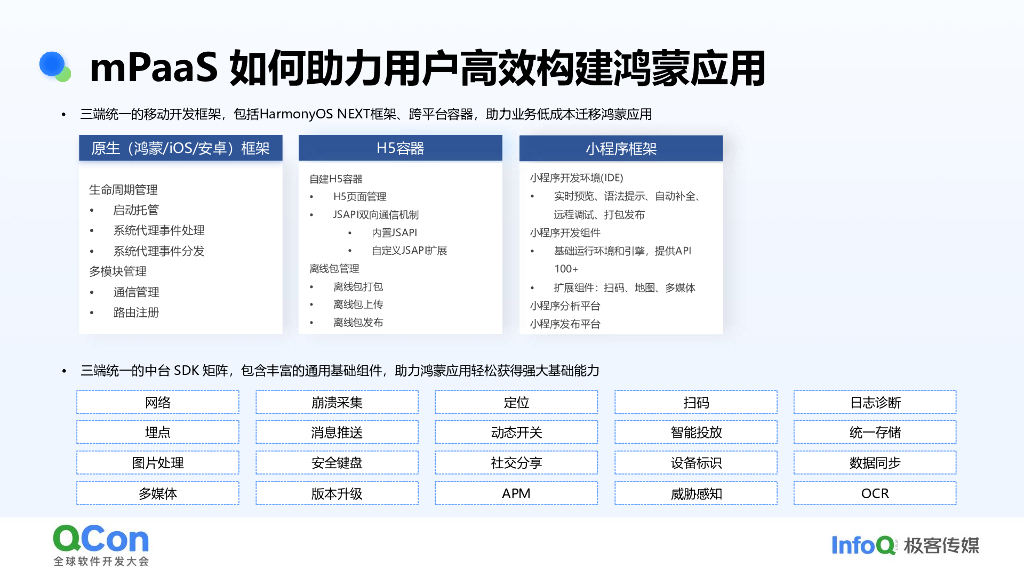Click the 扫码 SDK component
The image size is (1024, 576).
695,401
